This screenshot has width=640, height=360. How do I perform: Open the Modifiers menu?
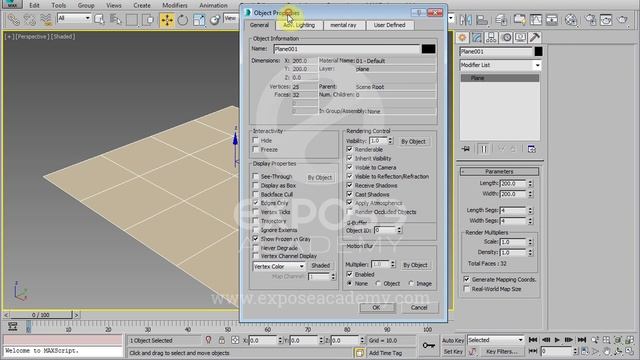click(x=175, y=5)
